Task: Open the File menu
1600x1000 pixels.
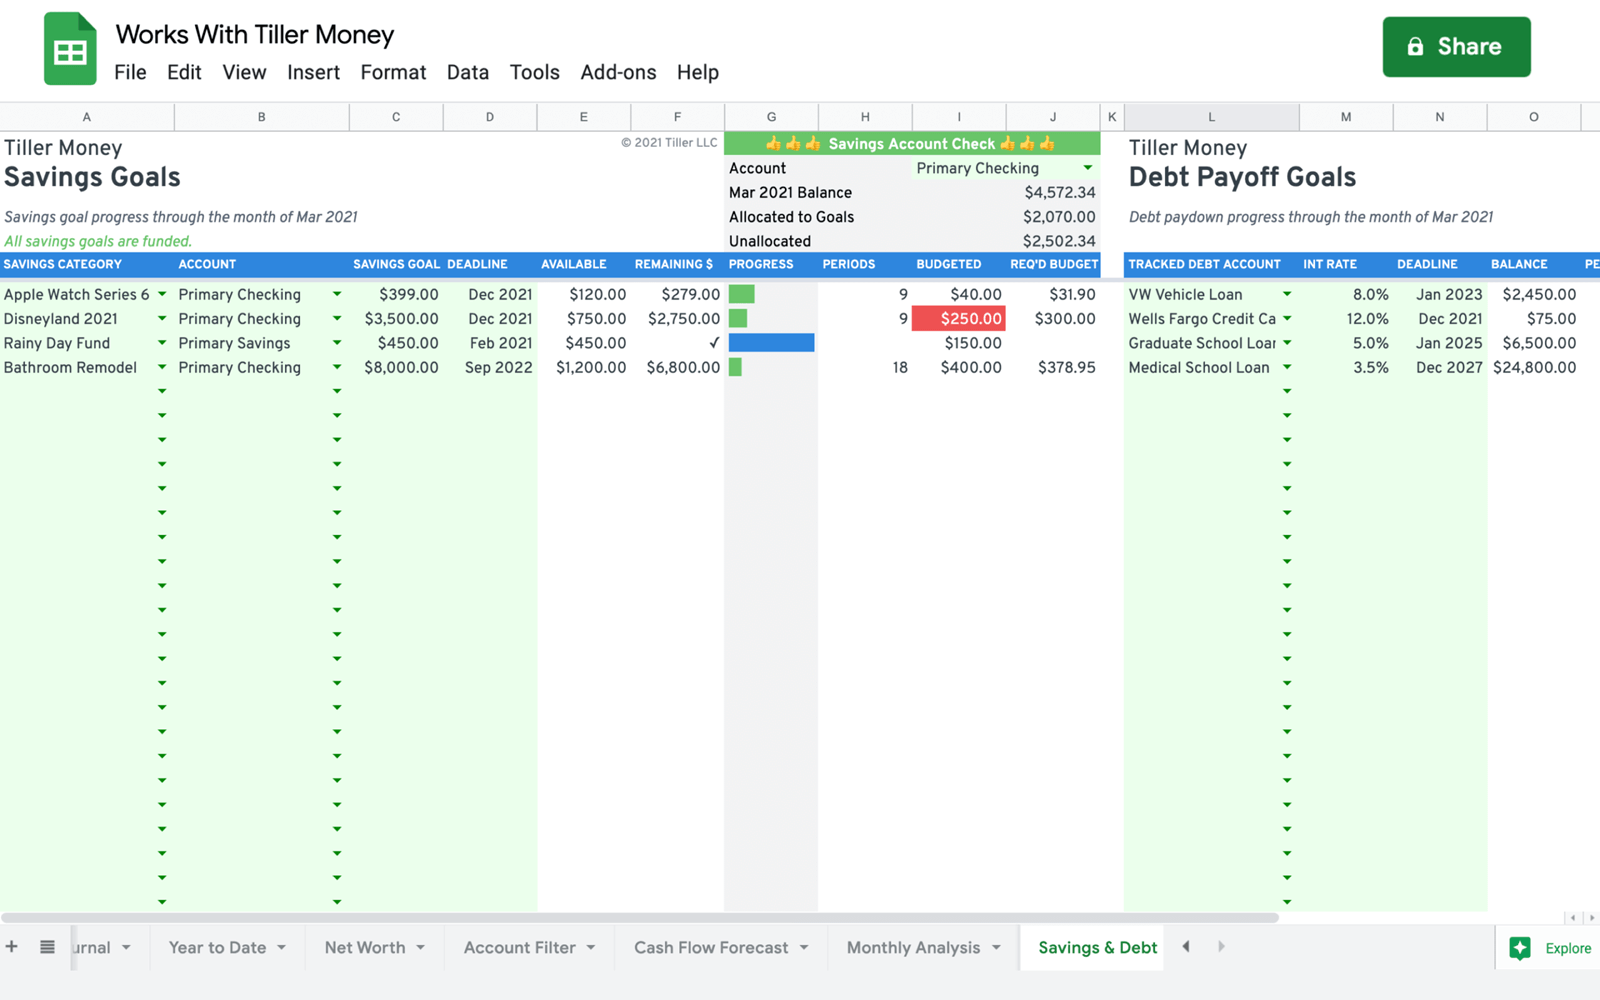Action: (130, 72)
